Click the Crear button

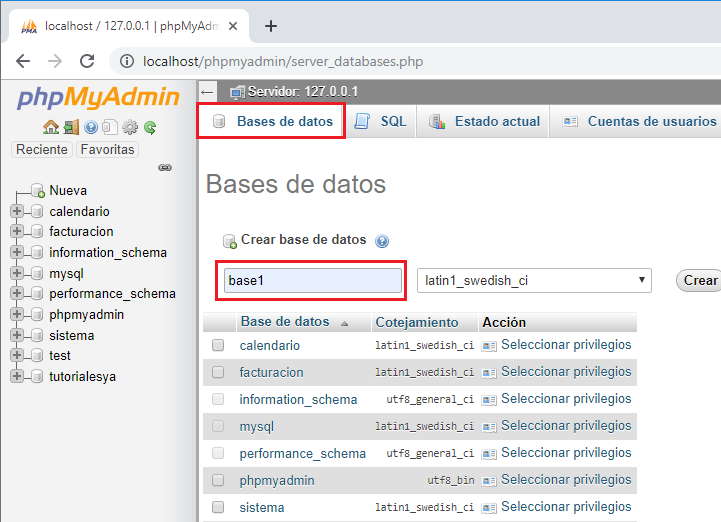[x=699, y=281]
